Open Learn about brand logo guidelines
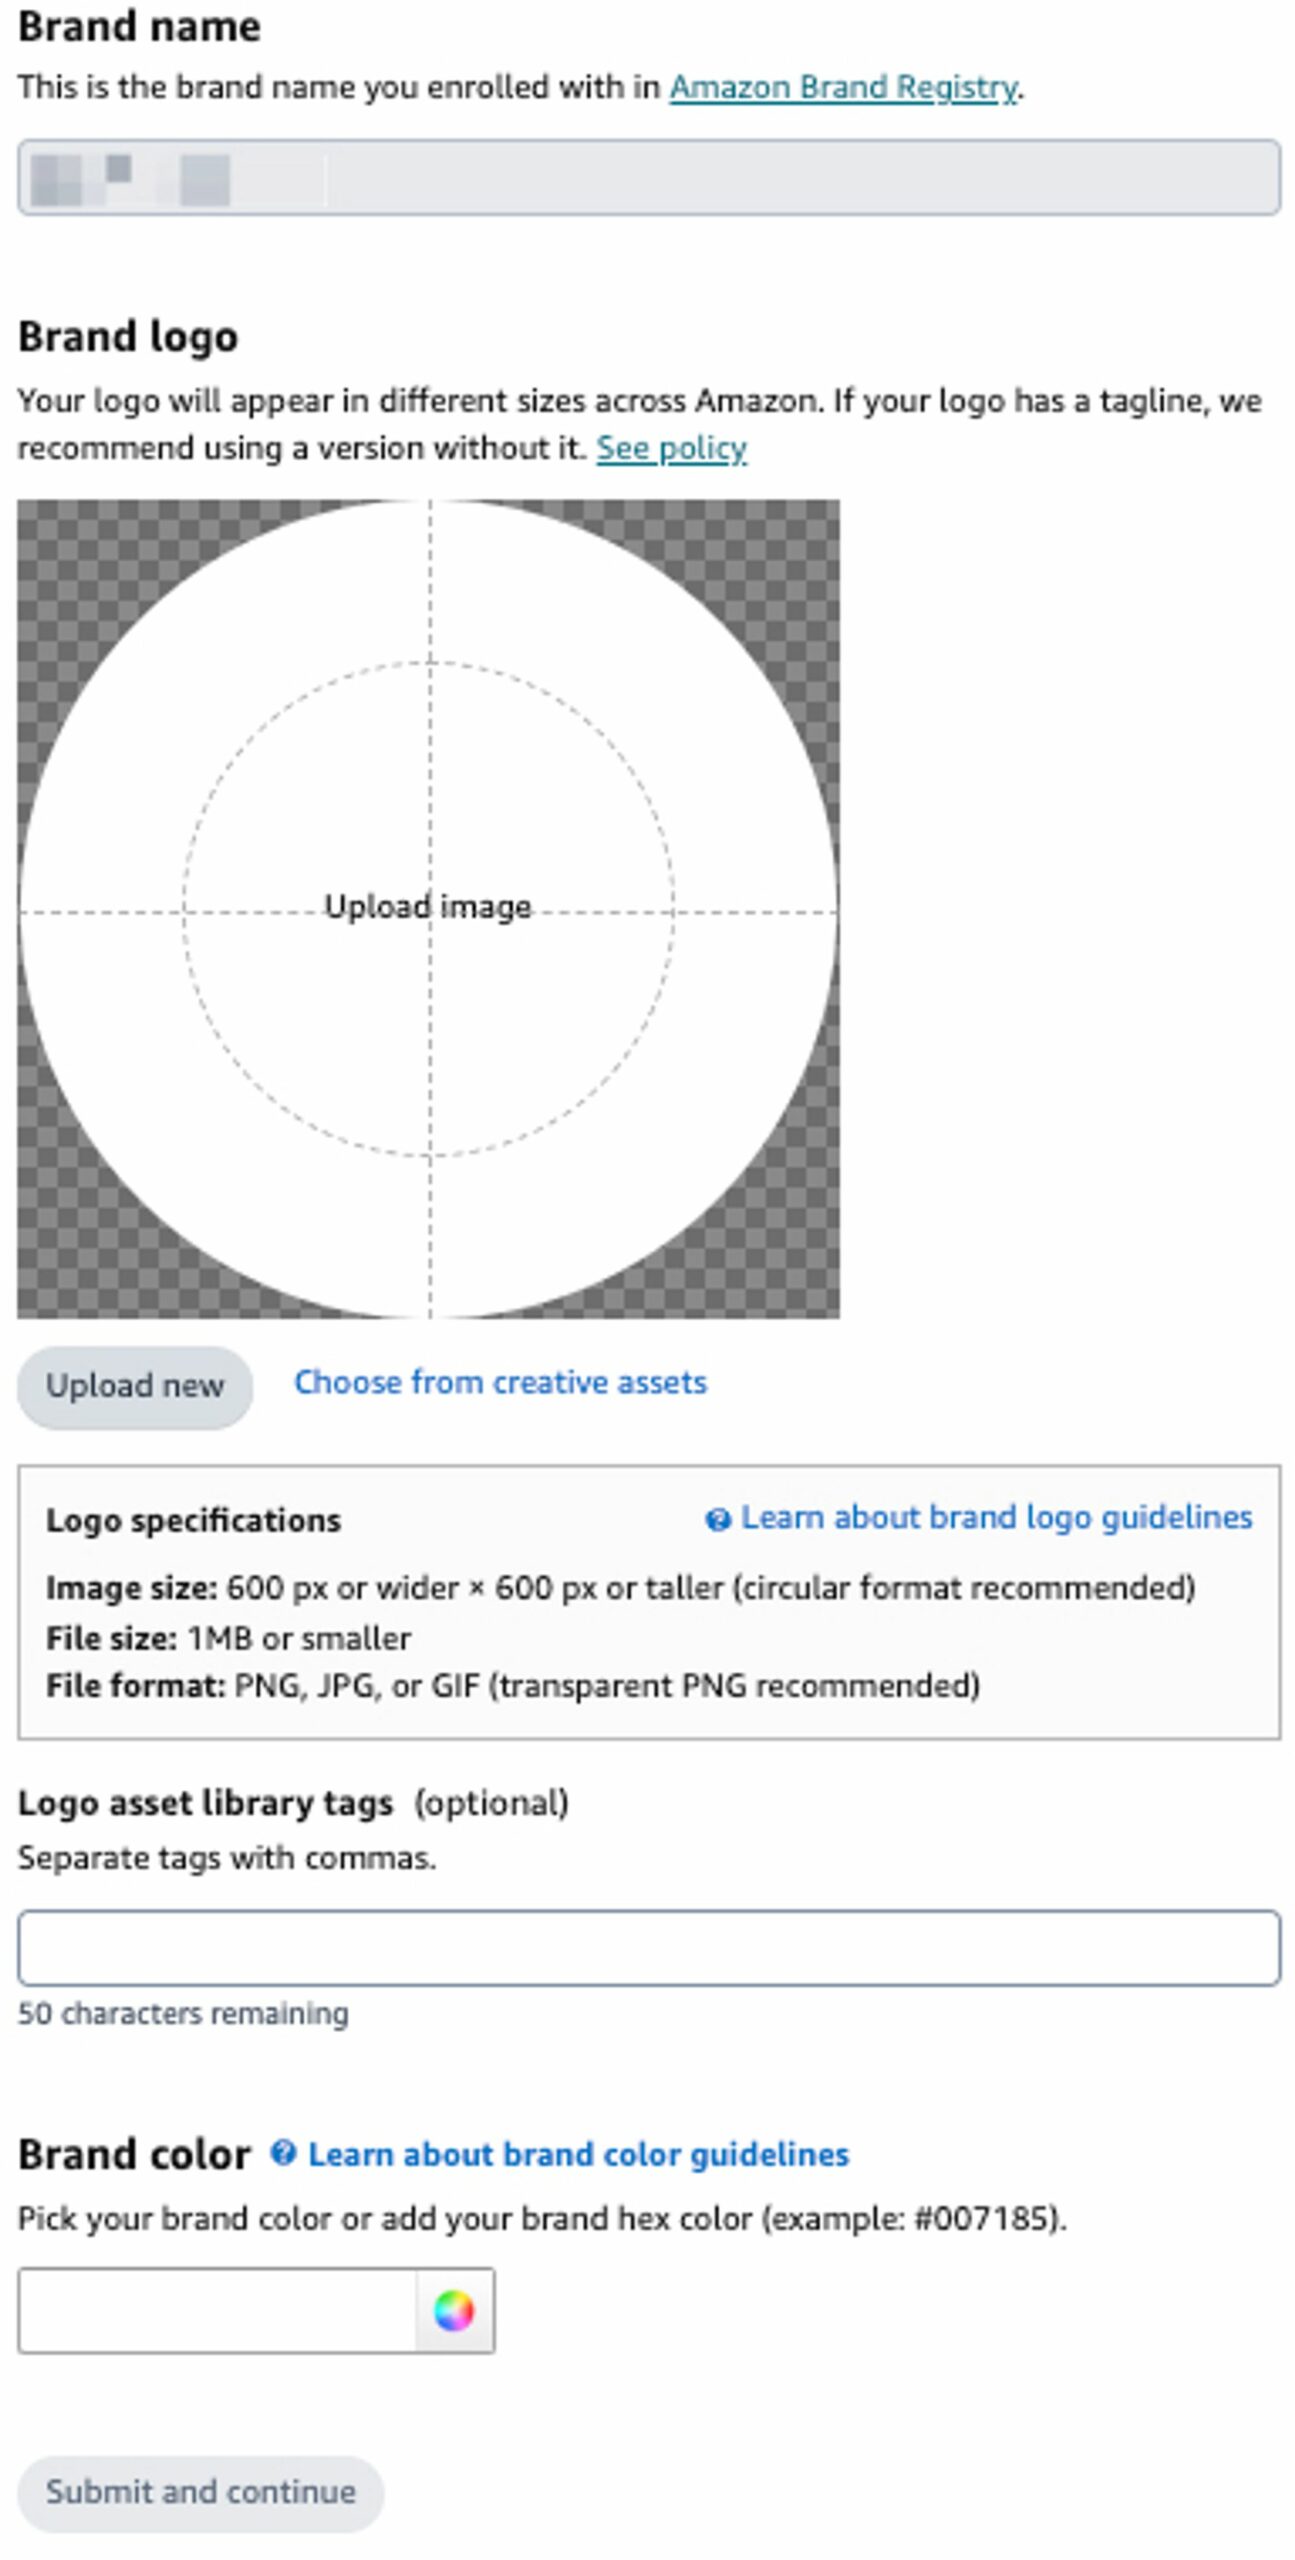This screenshot has height=2560, width=1295. tap(996, 1517)
